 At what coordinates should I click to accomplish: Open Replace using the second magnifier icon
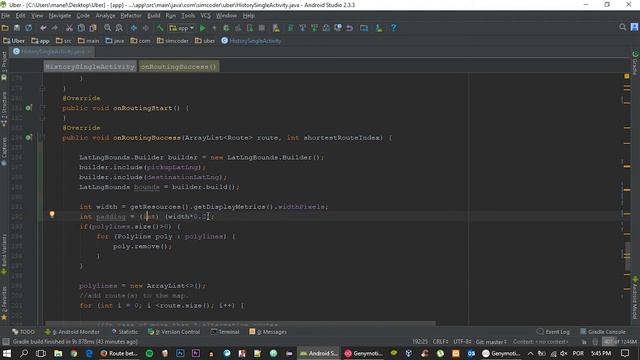(x=119, y=28)
